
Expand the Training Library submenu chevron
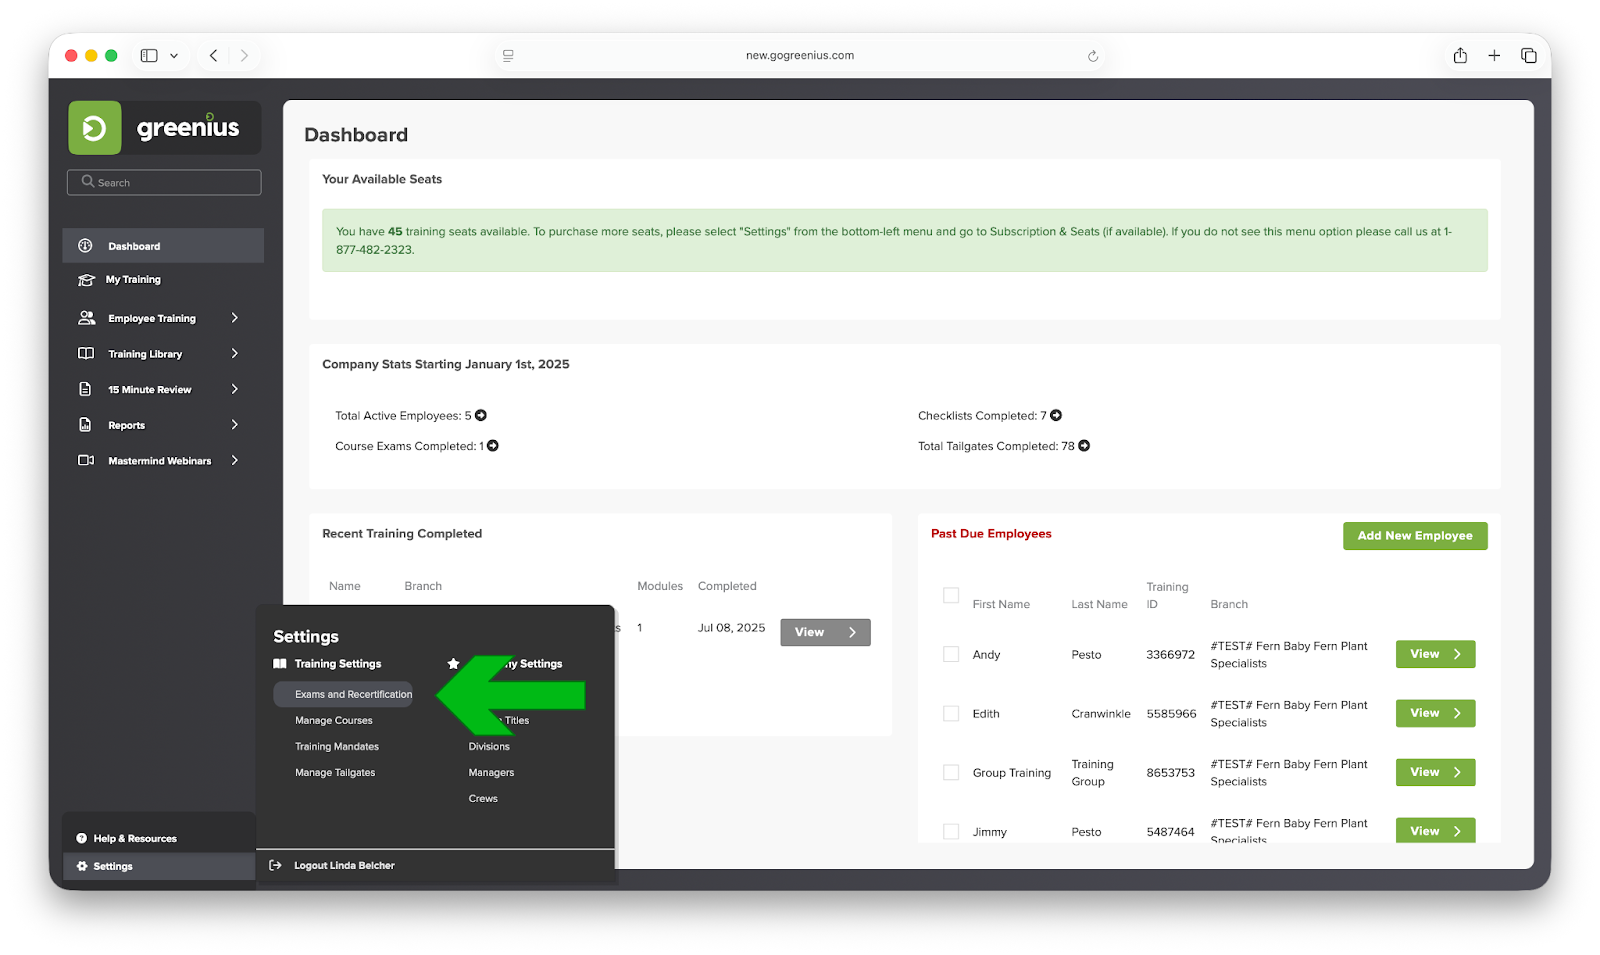point(235,354)
